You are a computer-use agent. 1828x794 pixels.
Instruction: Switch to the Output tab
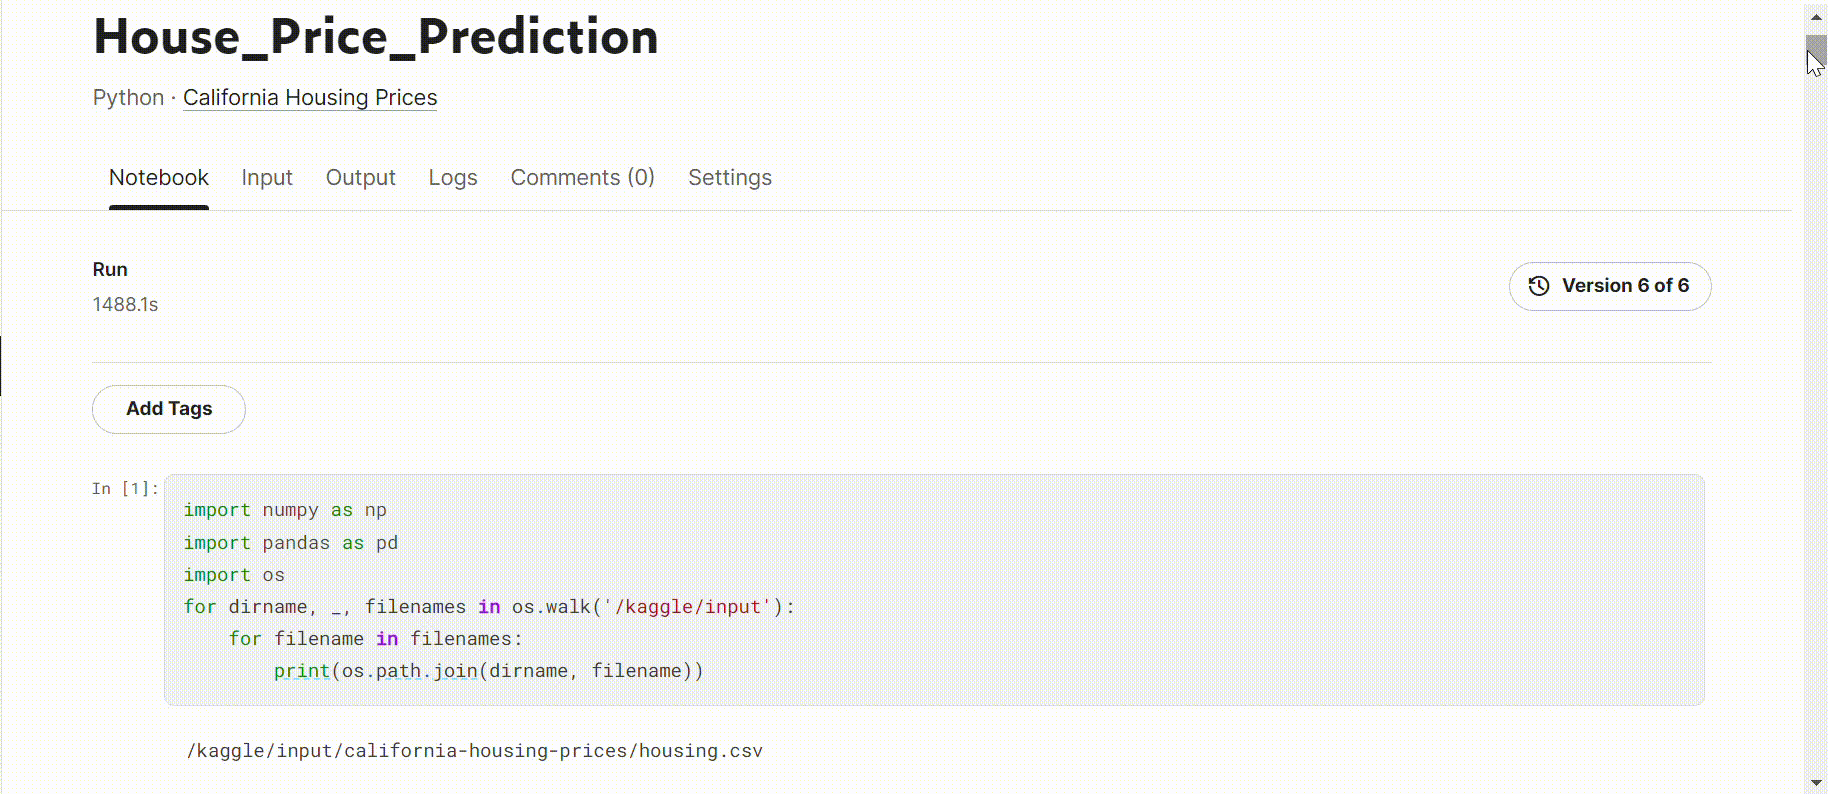tap(361, 178)
